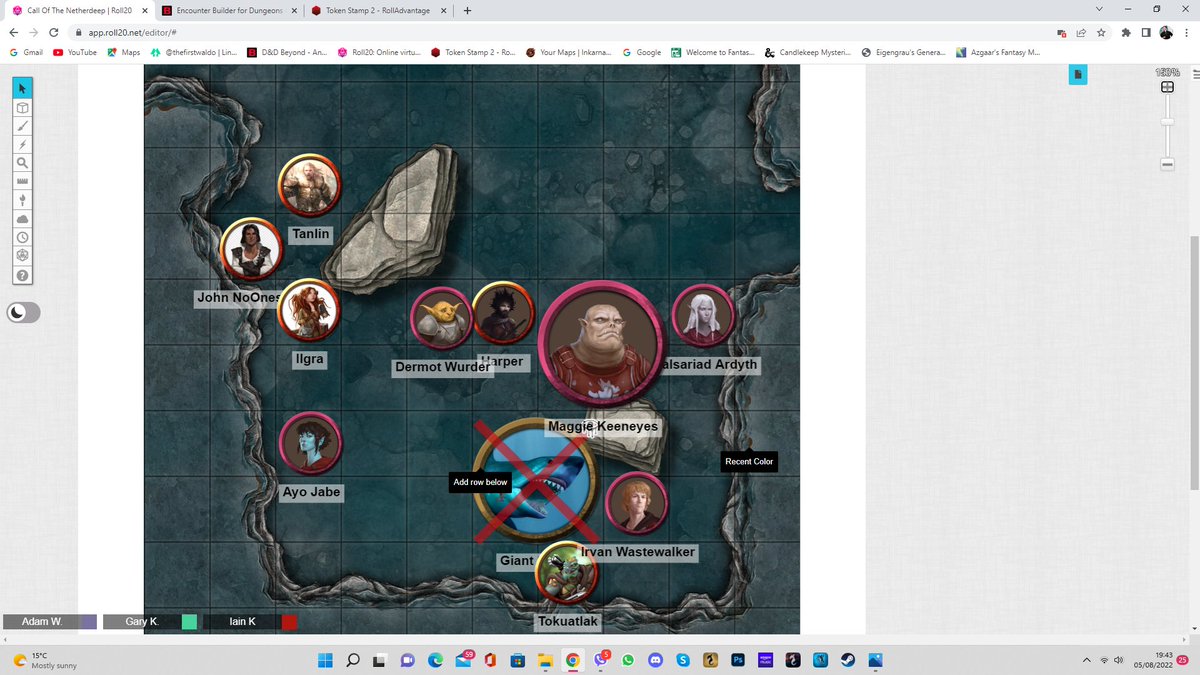Select the arrow Select tool
The width and height of the screenshot is (1200, 675).
(x=22, y=90)
